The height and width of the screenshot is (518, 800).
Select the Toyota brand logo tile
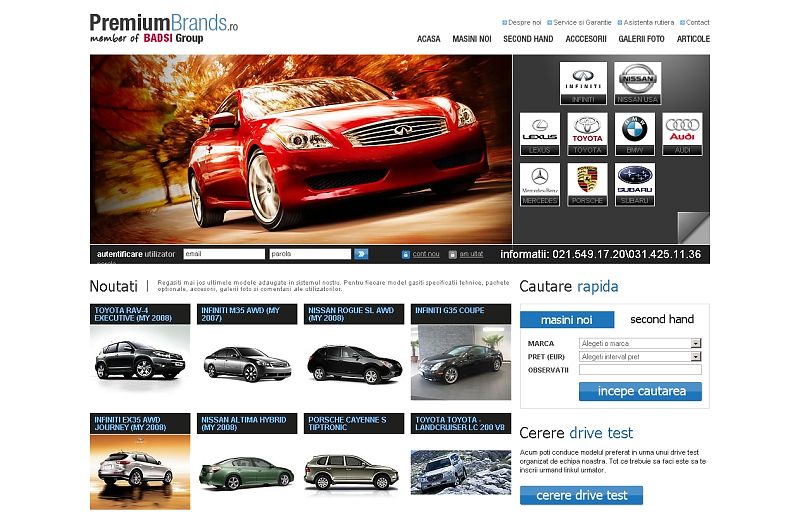point(587,134)
